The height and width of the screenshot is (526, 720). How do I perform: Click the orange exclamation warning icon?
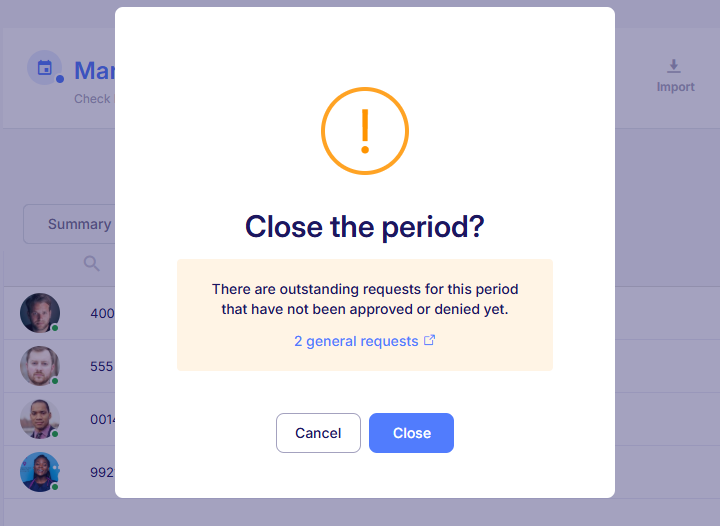(x=365, y=131)
